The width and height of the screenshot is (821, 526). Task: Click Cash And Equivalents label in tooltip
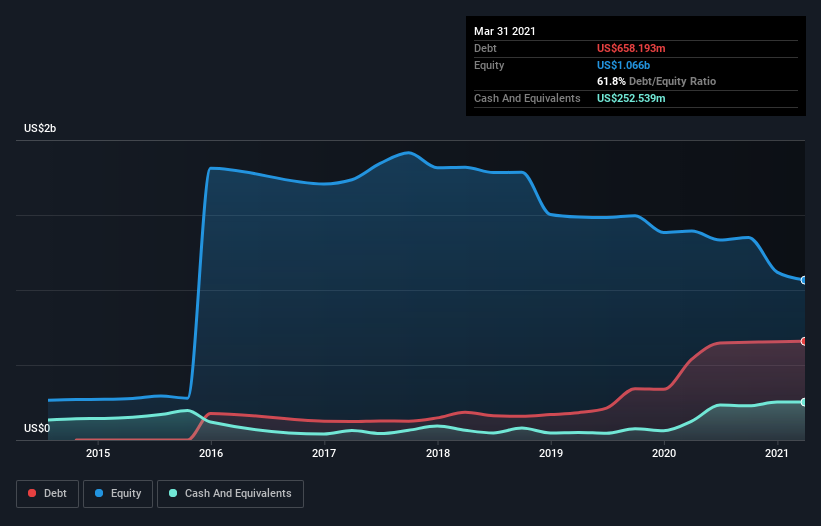527,98
